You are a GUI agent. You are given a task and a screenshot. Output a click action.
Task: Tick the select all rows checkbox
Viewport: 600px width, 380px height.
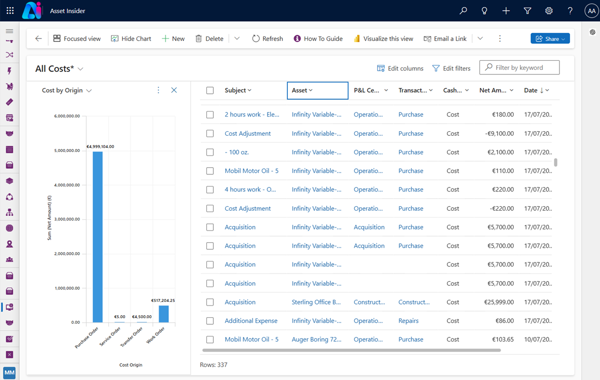click(x=210, y=90)
